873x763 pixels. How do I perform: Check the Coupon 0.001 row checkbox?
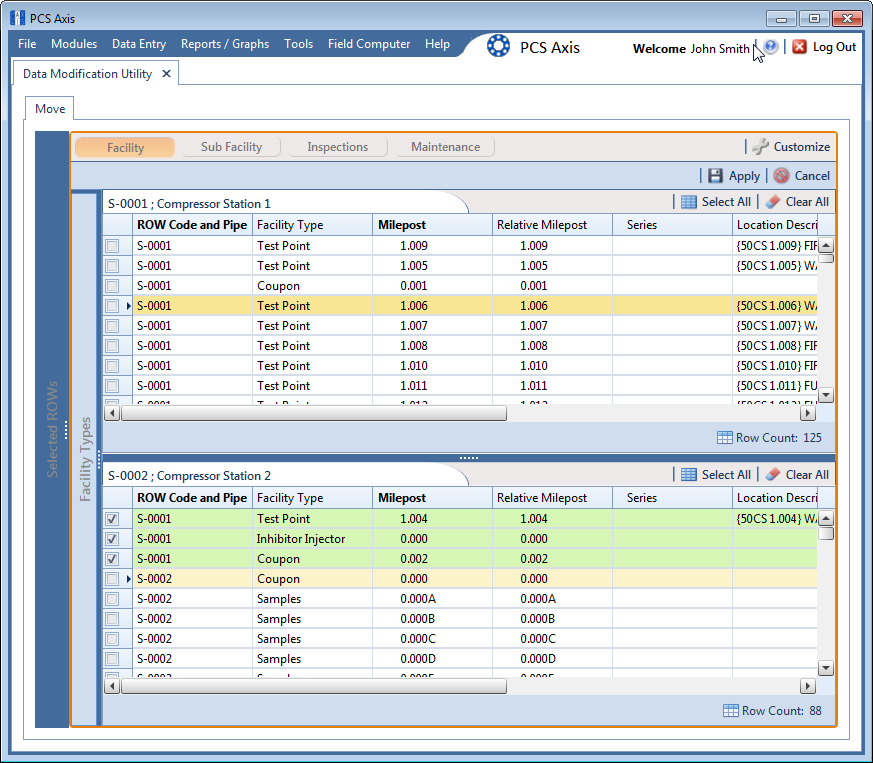click(x=112, y=286)
